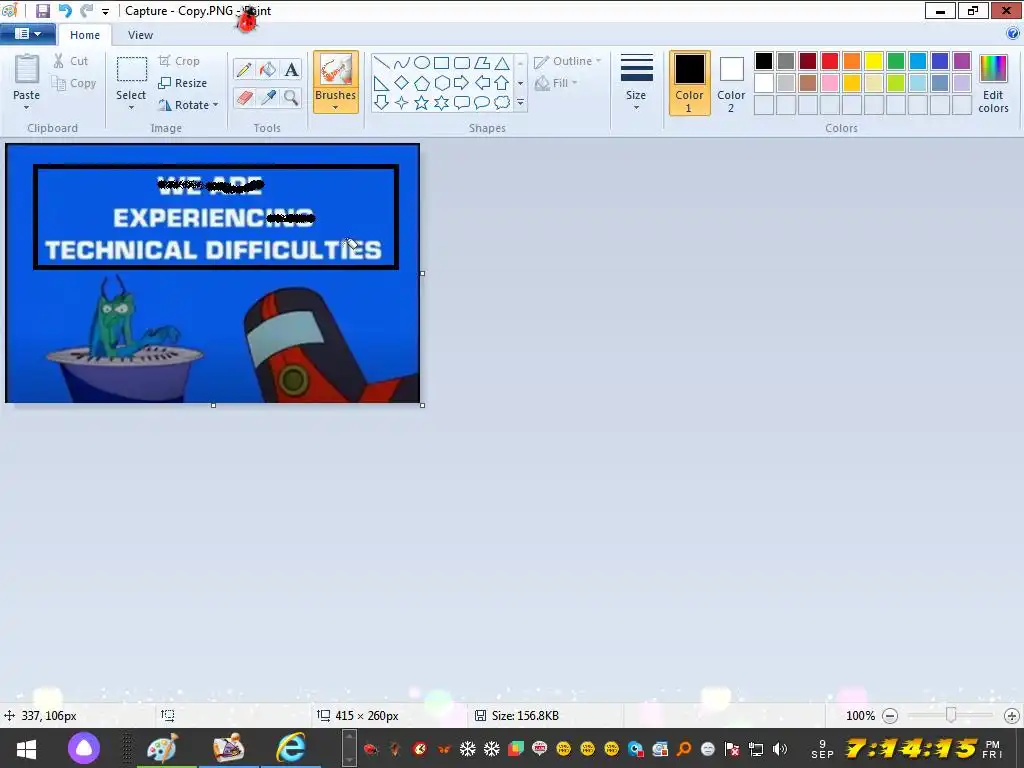The height and width of the screenshot is (768, 1024).
Task: Expand the Rotate dropdown
Action: (x=216, y=105)
